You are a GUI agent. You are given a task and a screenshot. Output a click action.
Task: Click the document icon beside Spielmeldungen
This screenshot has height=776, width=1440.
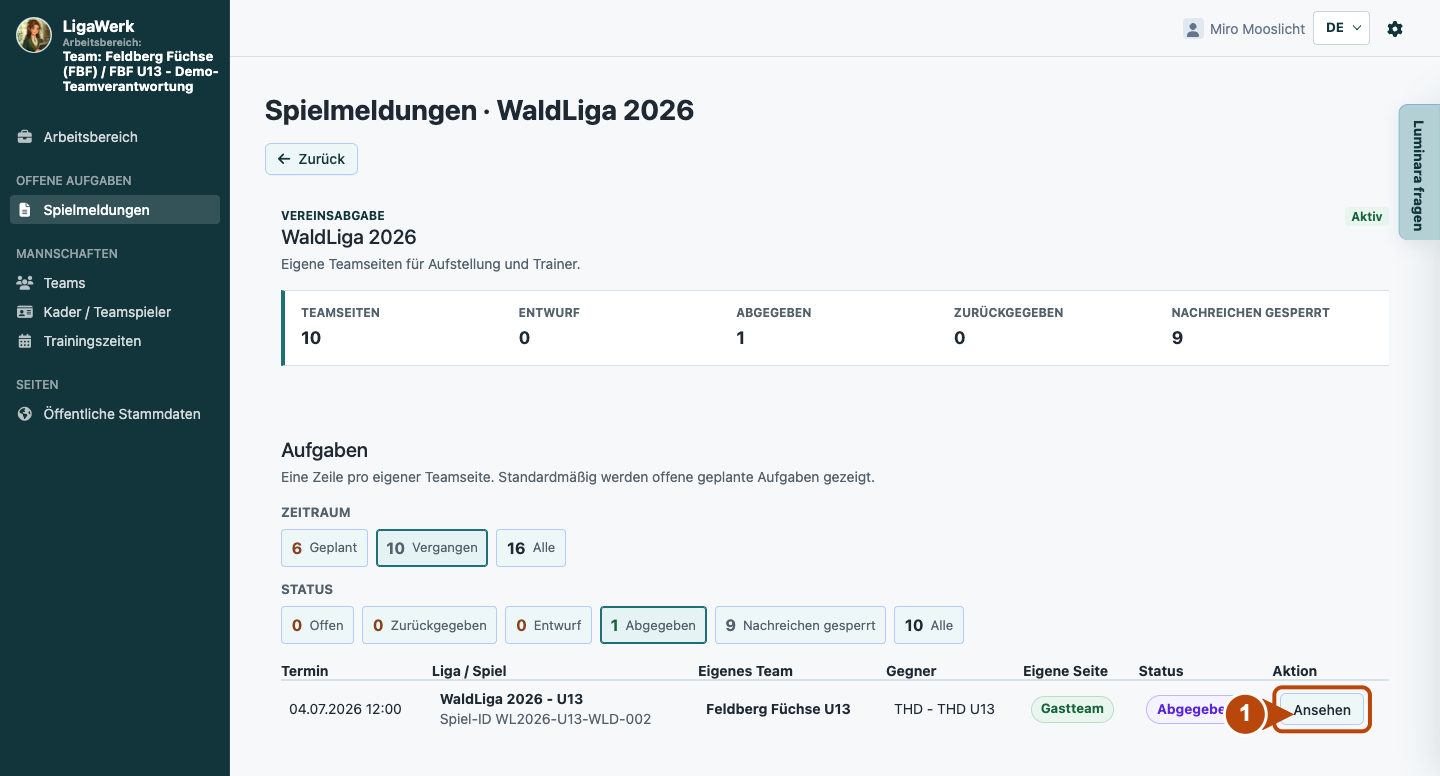pos(25,210)
